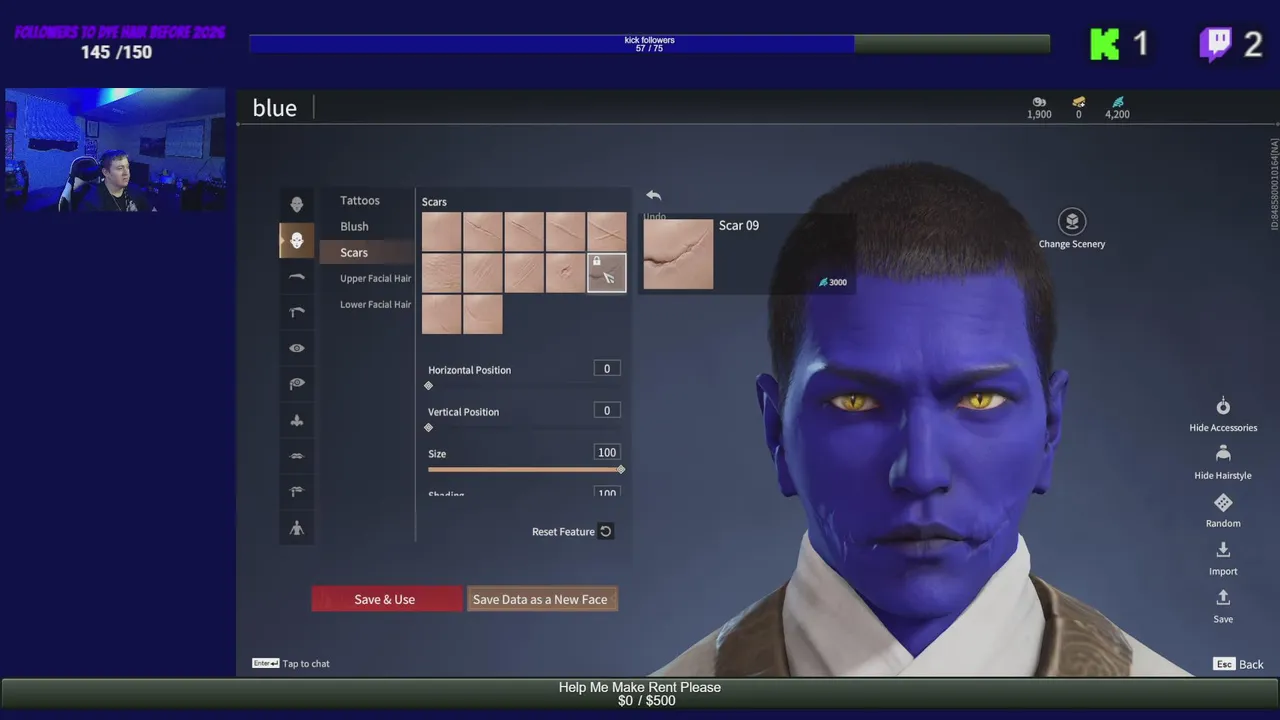Click the Twitch logo in stream overlay
Image resolution: width=1280 pixels, height=720 pixels.
pyautogui.click(x=1216, y=44)
